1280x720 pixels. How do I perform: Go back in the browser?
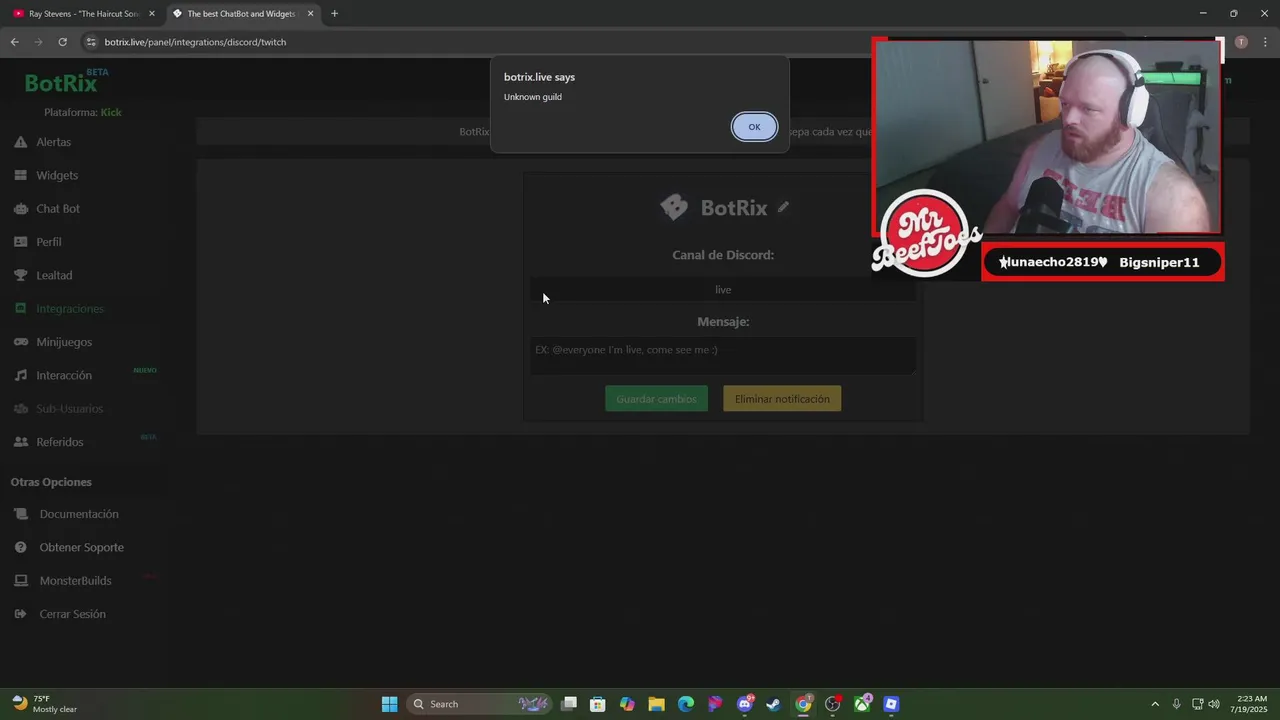click(14, 42)
